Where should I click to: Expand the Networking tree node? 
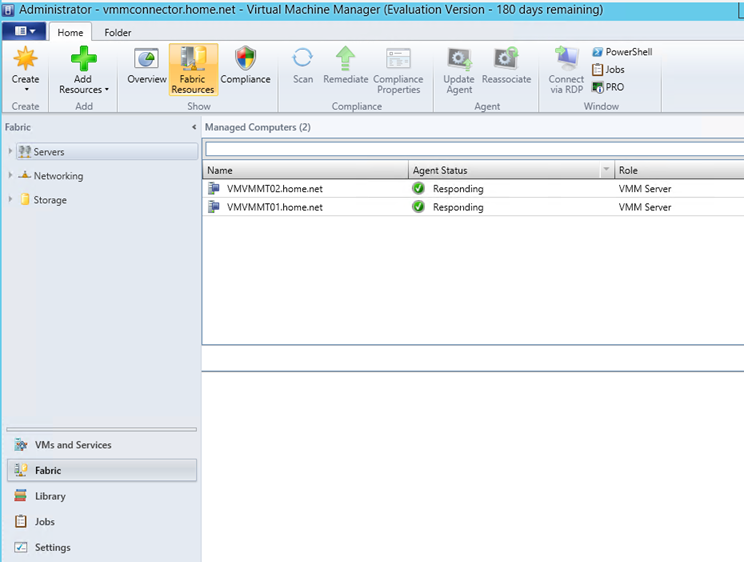(10, 175)
